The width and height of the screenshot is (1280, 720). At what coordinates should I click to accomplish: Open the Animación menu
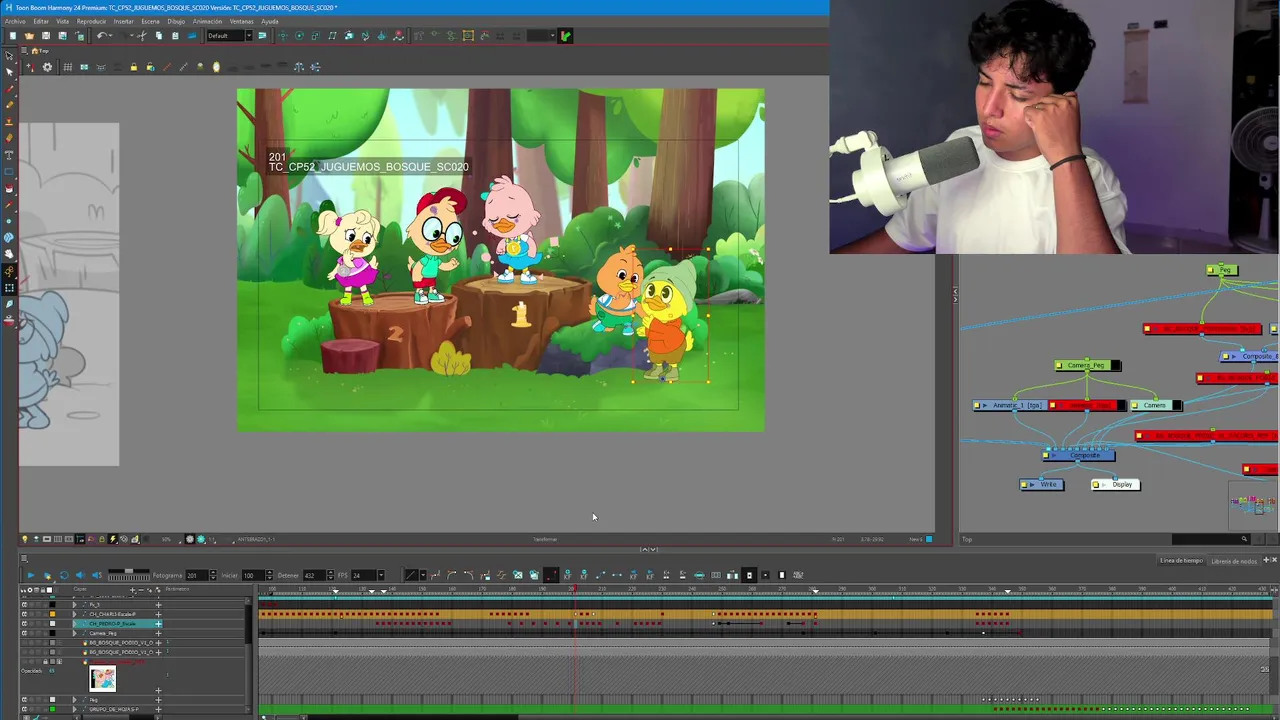tap(207, 21)
